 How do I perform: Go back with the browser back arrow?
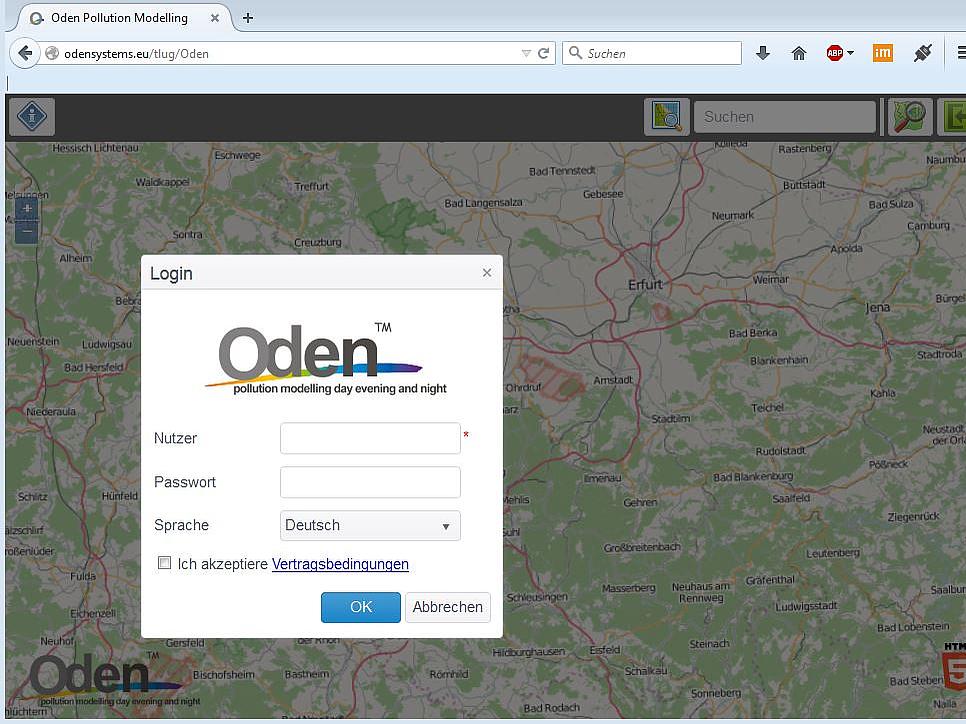click(x=25, y=53)
